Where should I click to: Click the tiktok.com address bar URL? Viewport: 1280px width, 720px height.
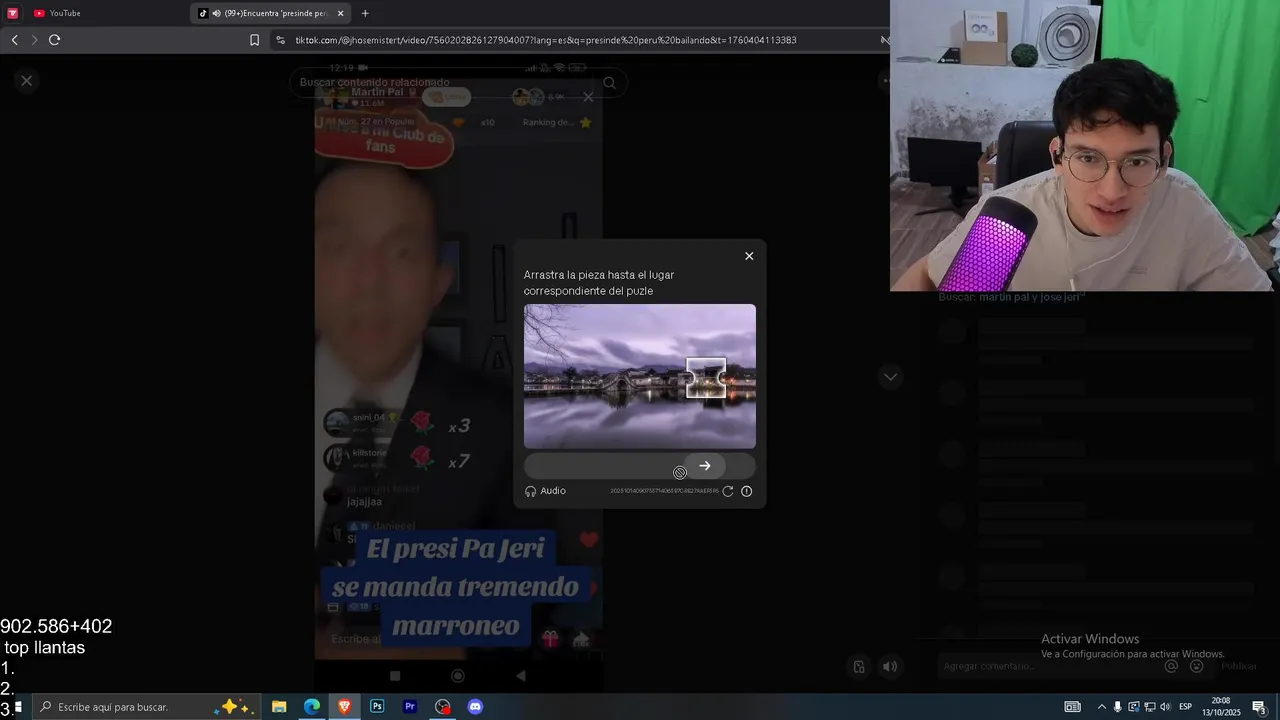point(546,40)
